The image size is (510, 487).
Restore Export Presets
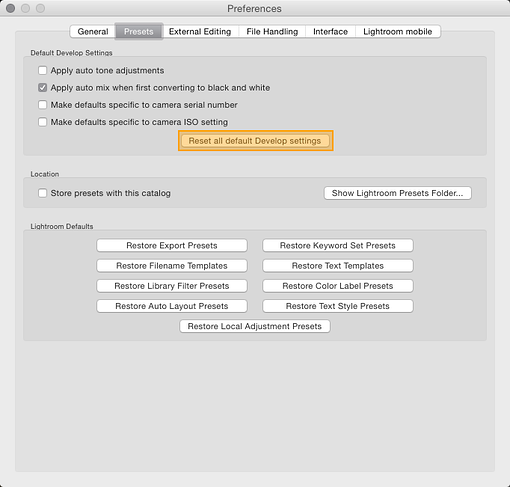pos(172,246)
